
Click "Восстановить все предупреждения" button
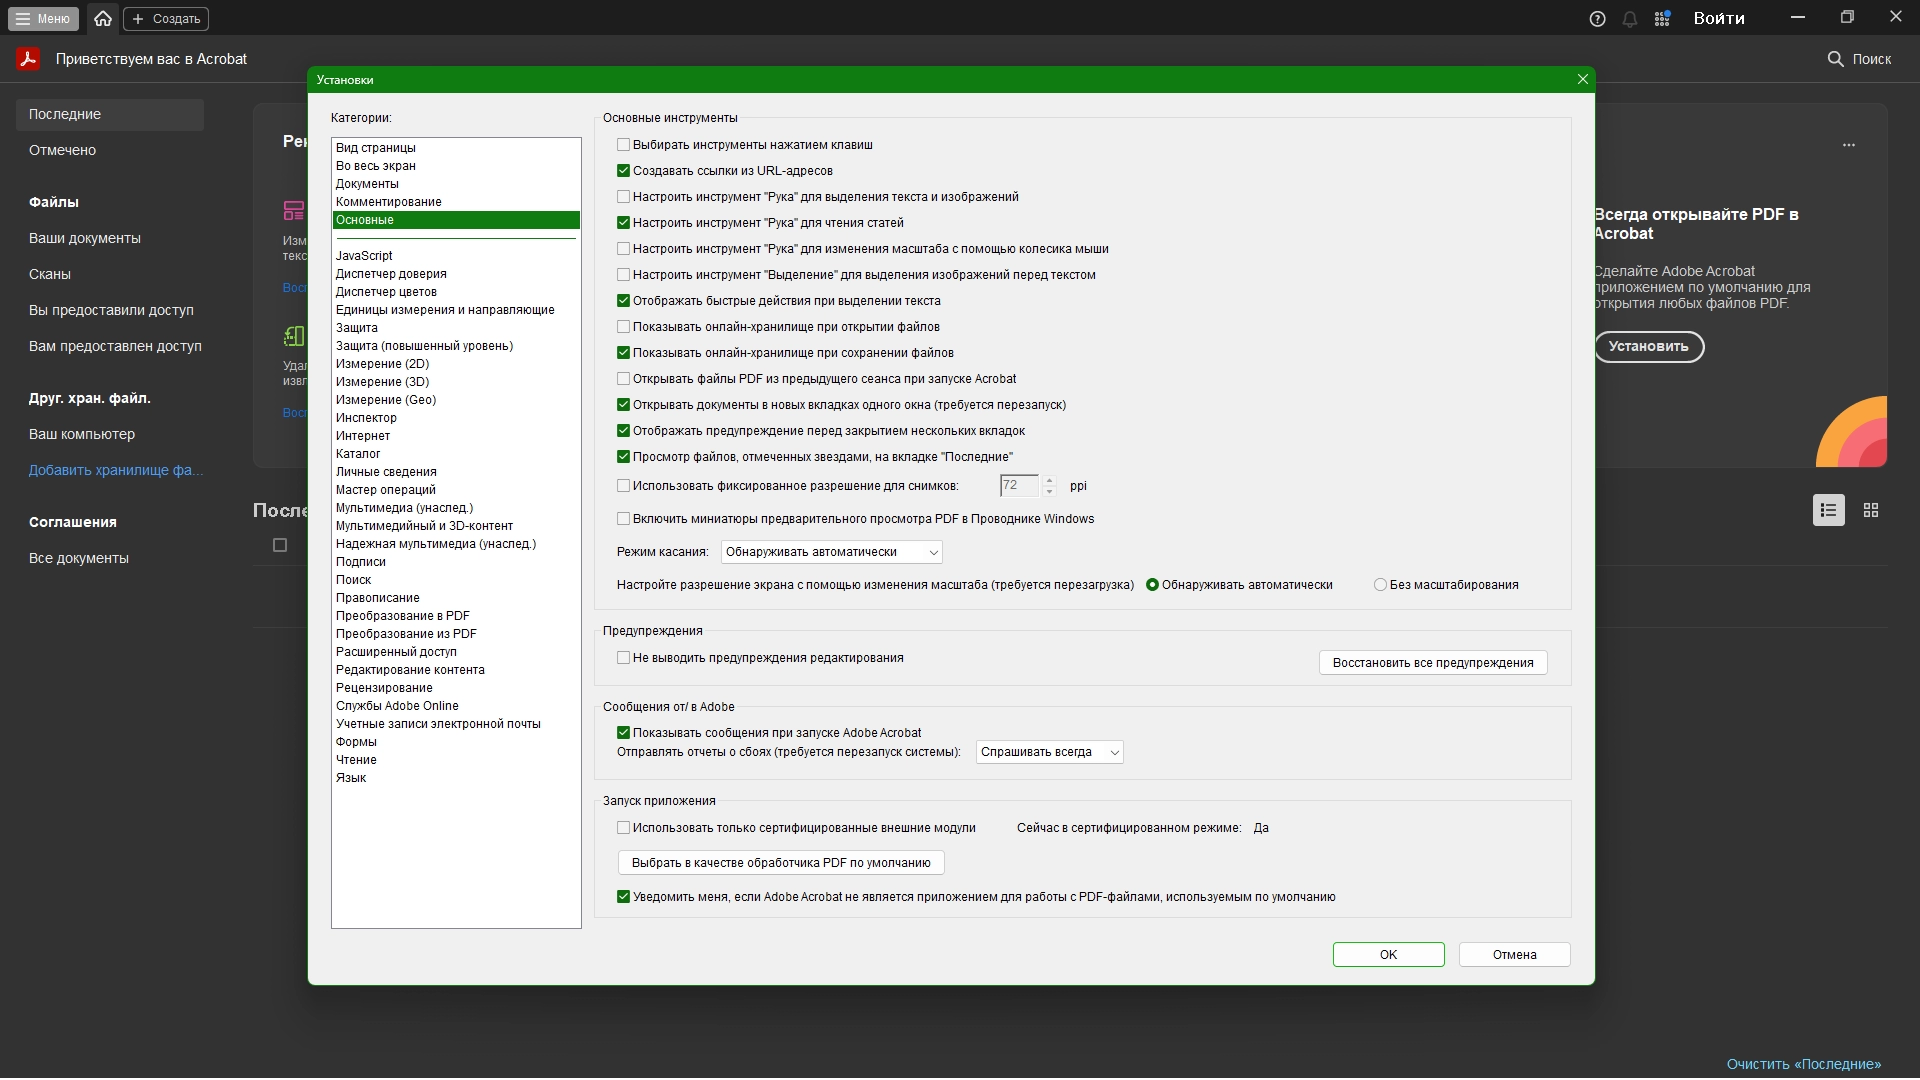click(x=1432, y=663)
